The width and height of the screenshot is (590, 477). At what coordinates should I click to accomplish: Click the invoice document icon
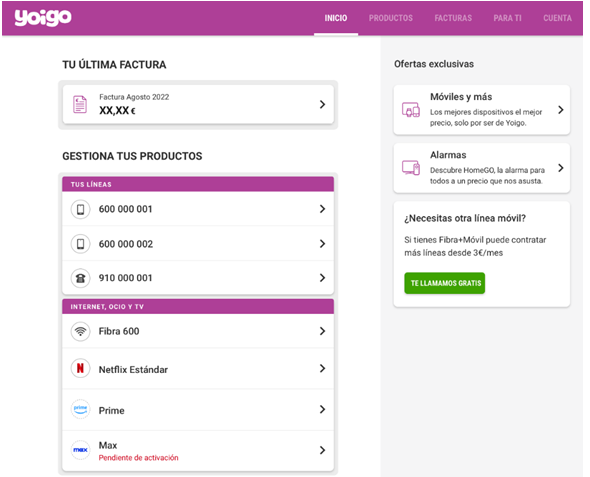[x=80, y=105]
